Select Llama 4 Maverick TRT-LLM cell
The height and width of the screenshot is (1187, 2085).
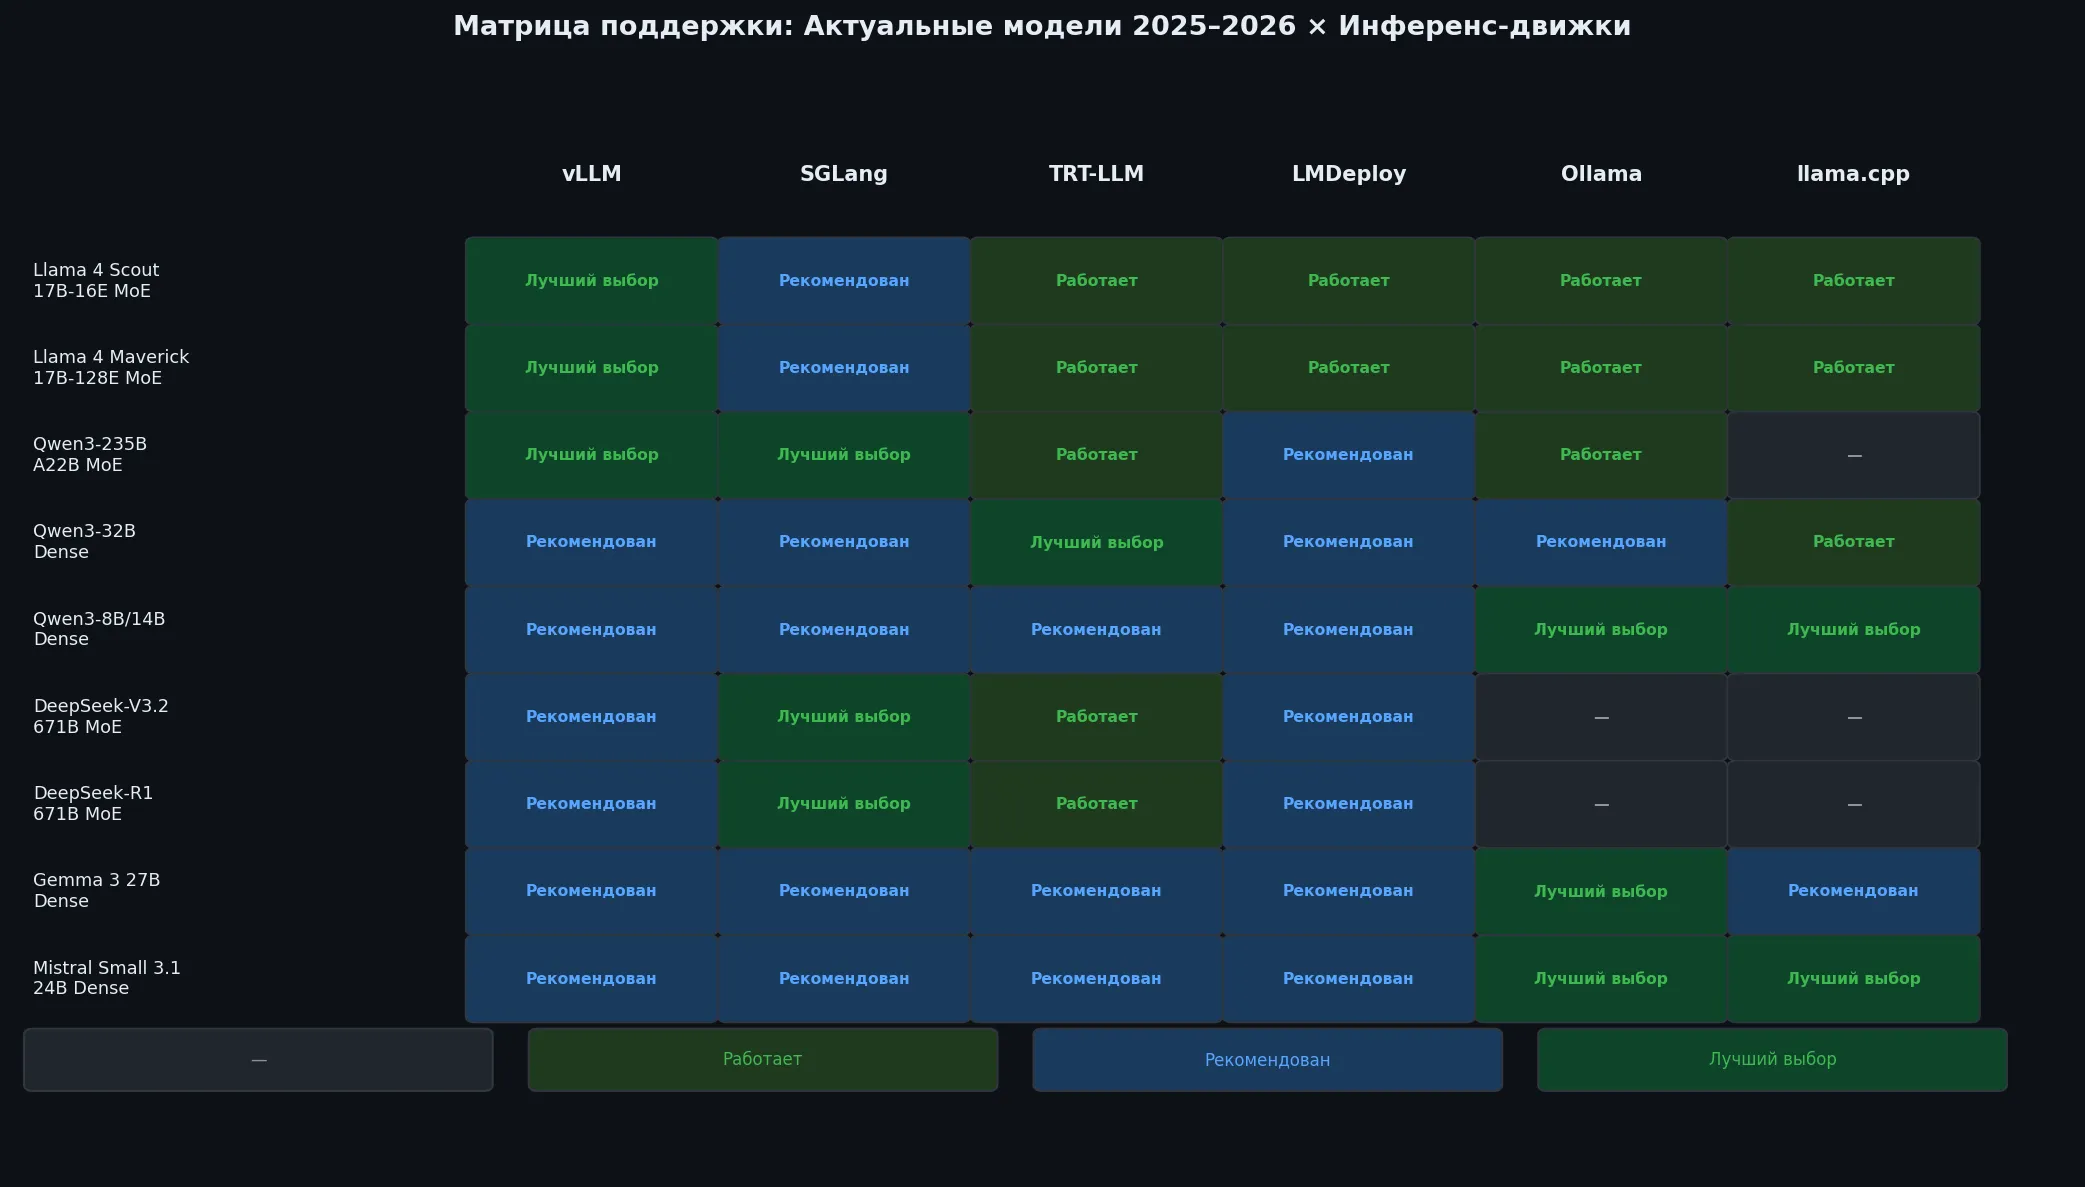coord(1096,367)
